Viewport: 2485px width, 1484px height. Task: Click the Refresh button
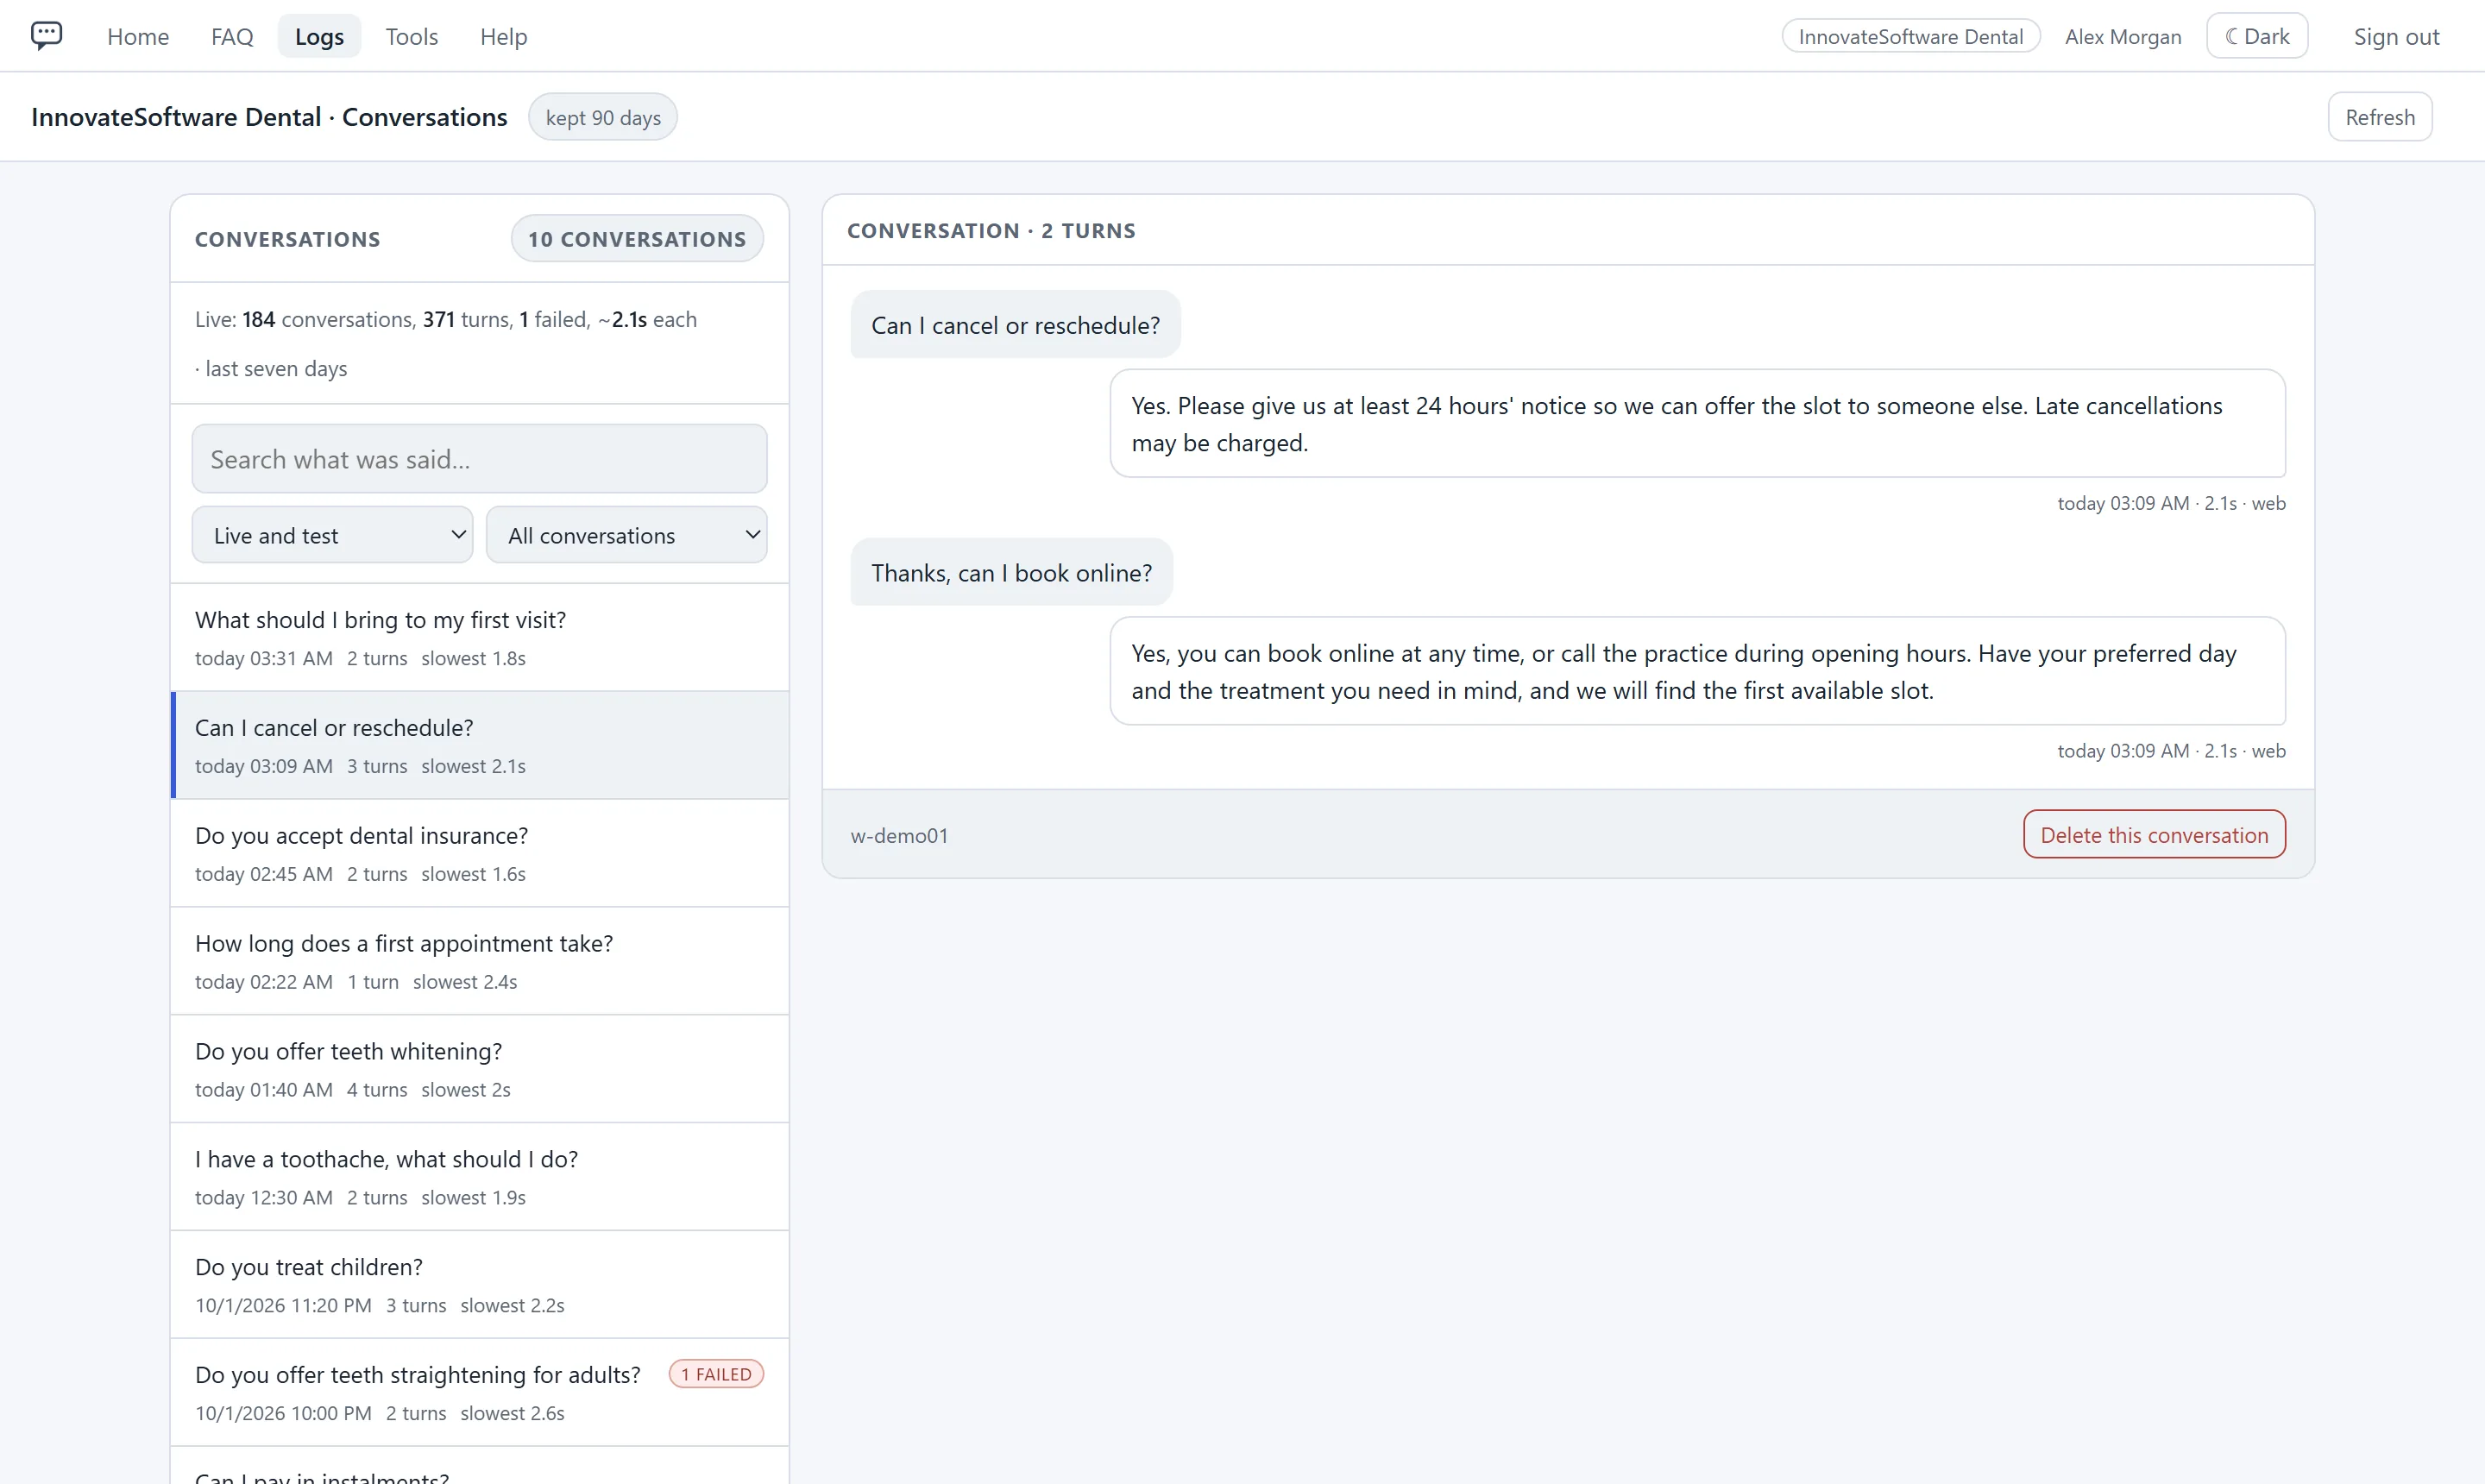pos(2379,117)
